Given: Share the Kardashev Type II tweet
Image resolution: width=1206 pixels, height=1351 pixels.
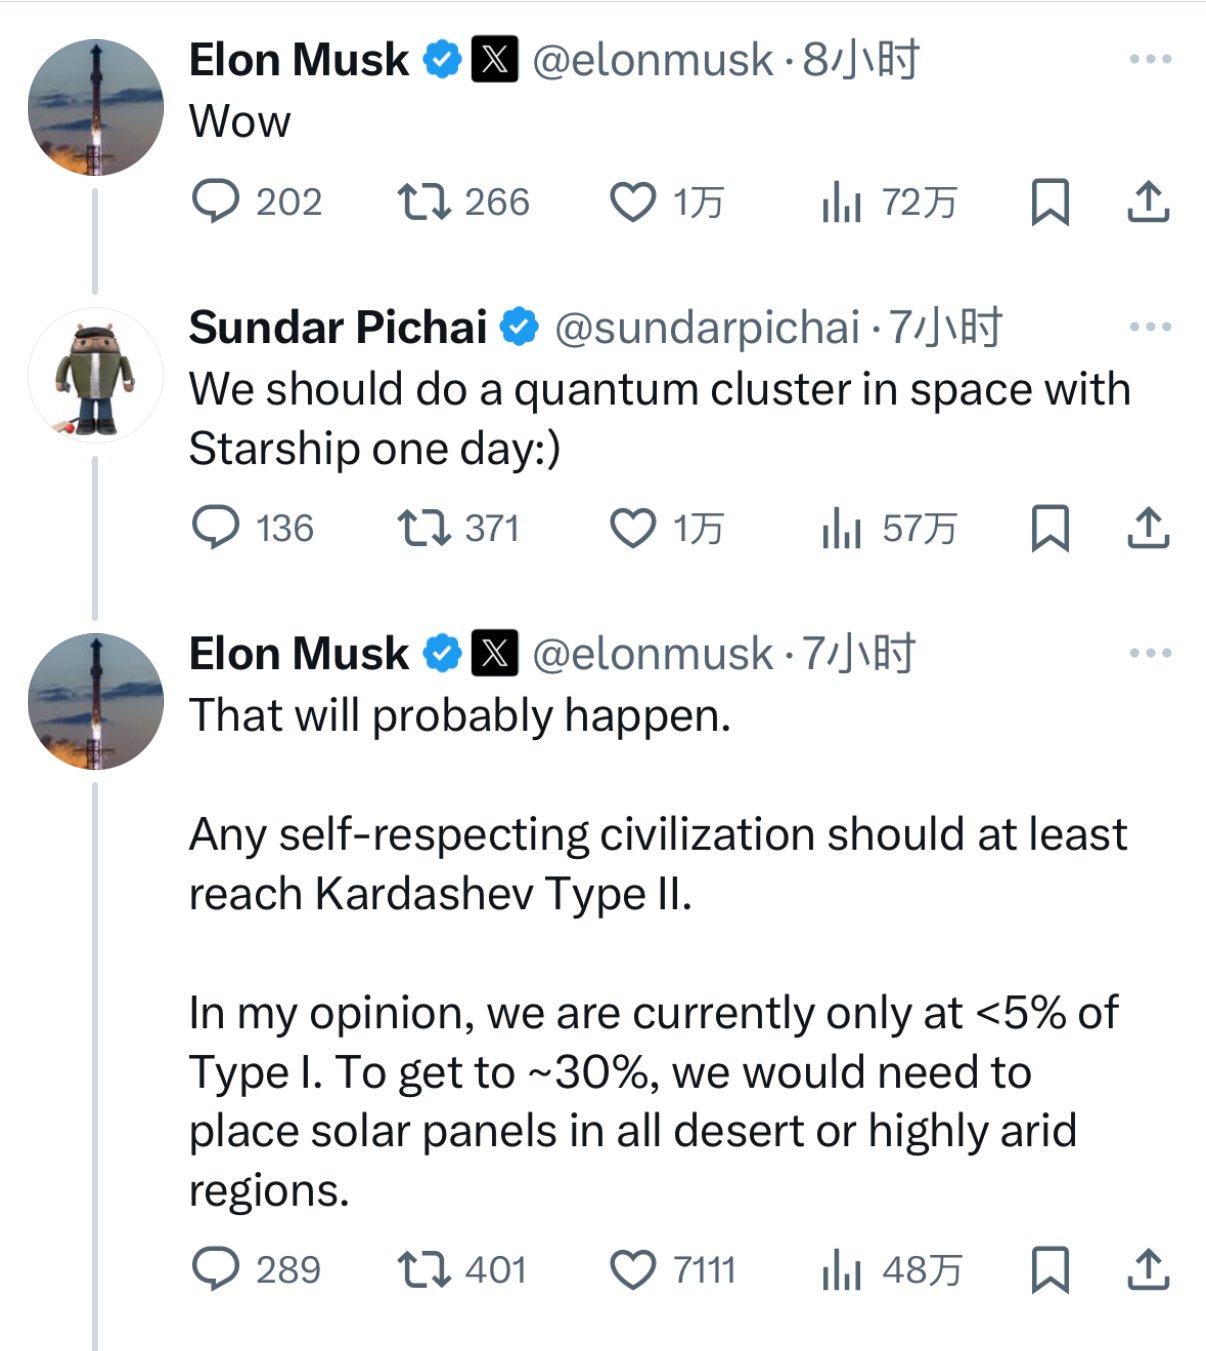Looking at the screenshot, I should point(1148,1269).
